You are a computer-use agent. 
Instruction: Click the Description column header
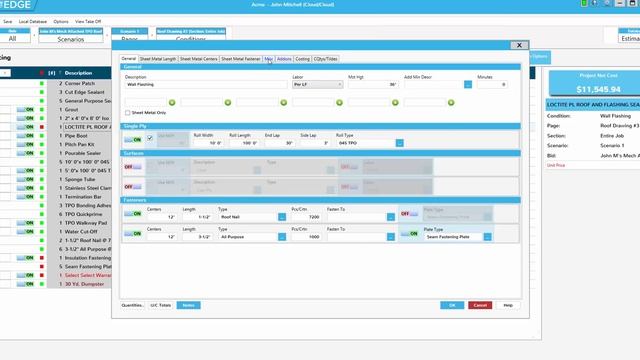pyautogui.click(x=78, y=73)
